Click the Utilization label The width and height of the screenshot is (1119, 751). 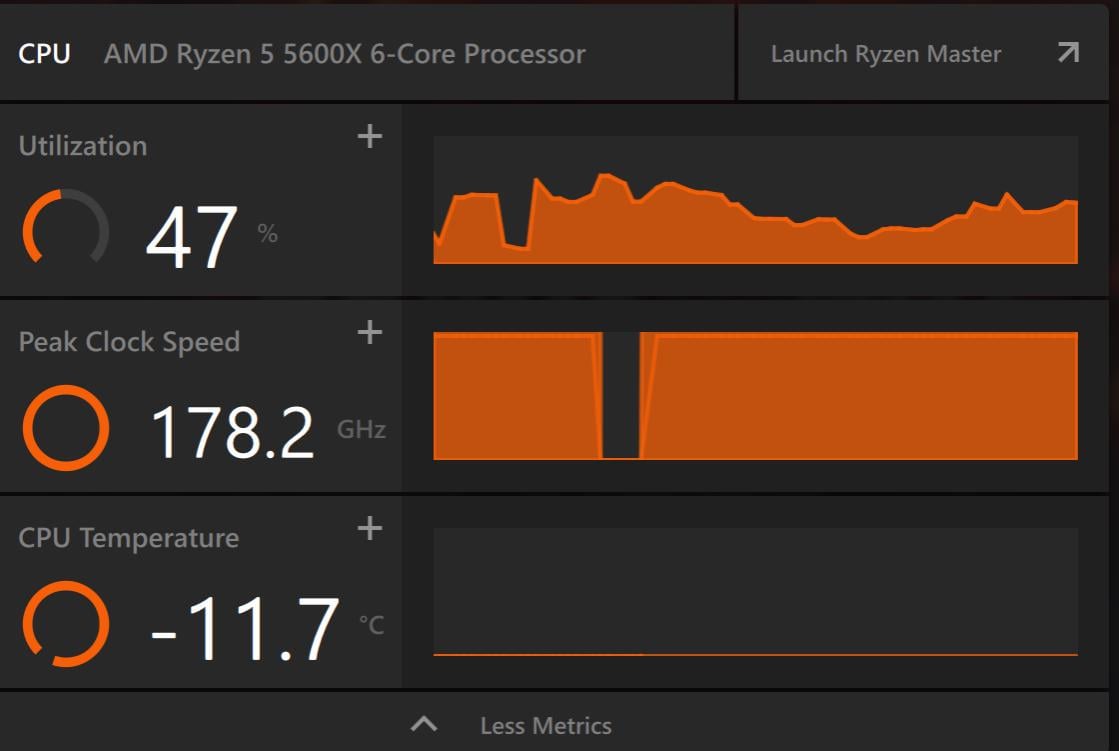[83, 146]
